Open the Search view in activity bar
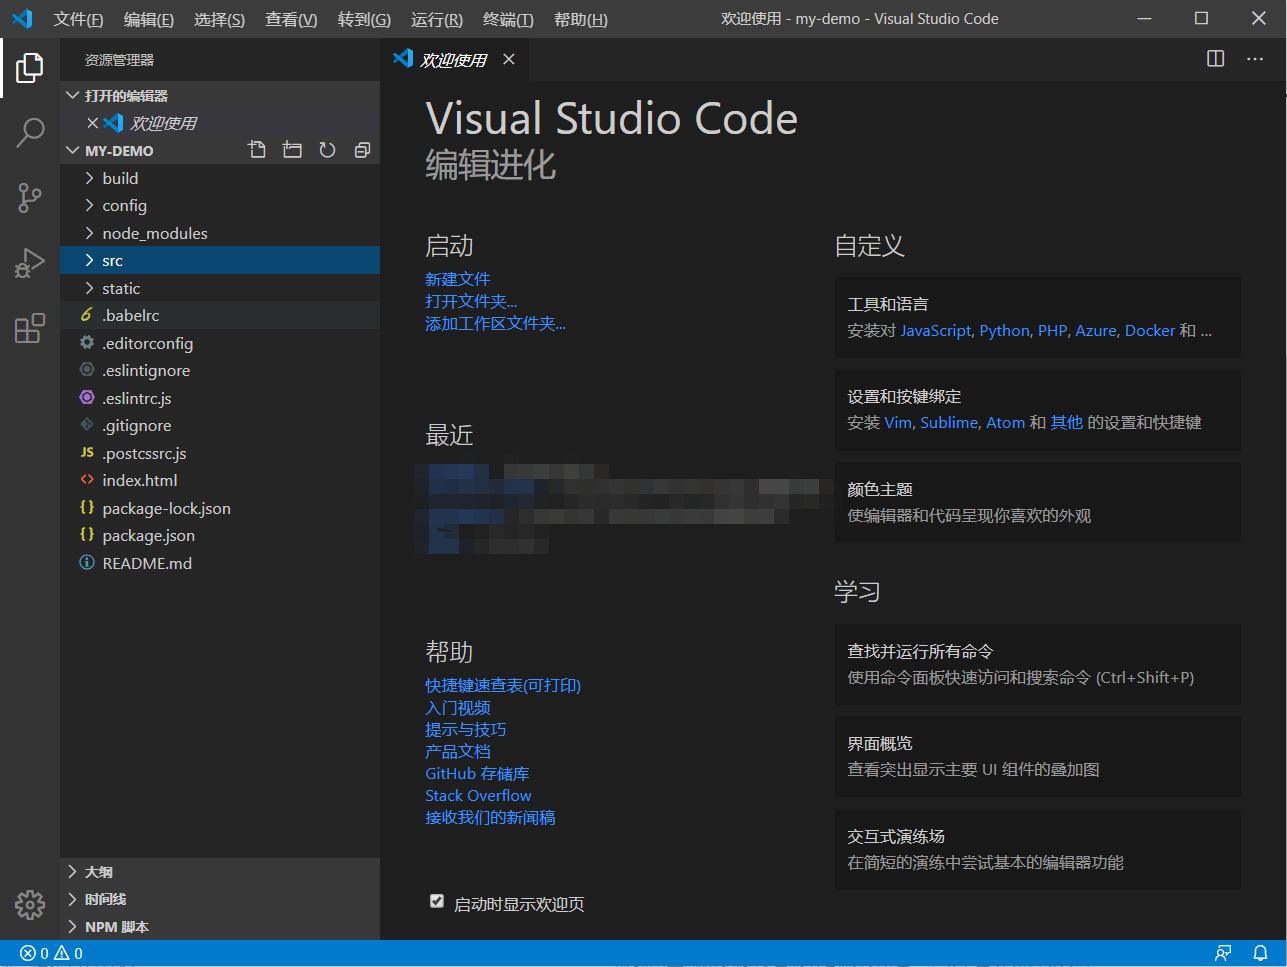The width and height of the screenshot is (1287, 967). (x=30, y=132)
